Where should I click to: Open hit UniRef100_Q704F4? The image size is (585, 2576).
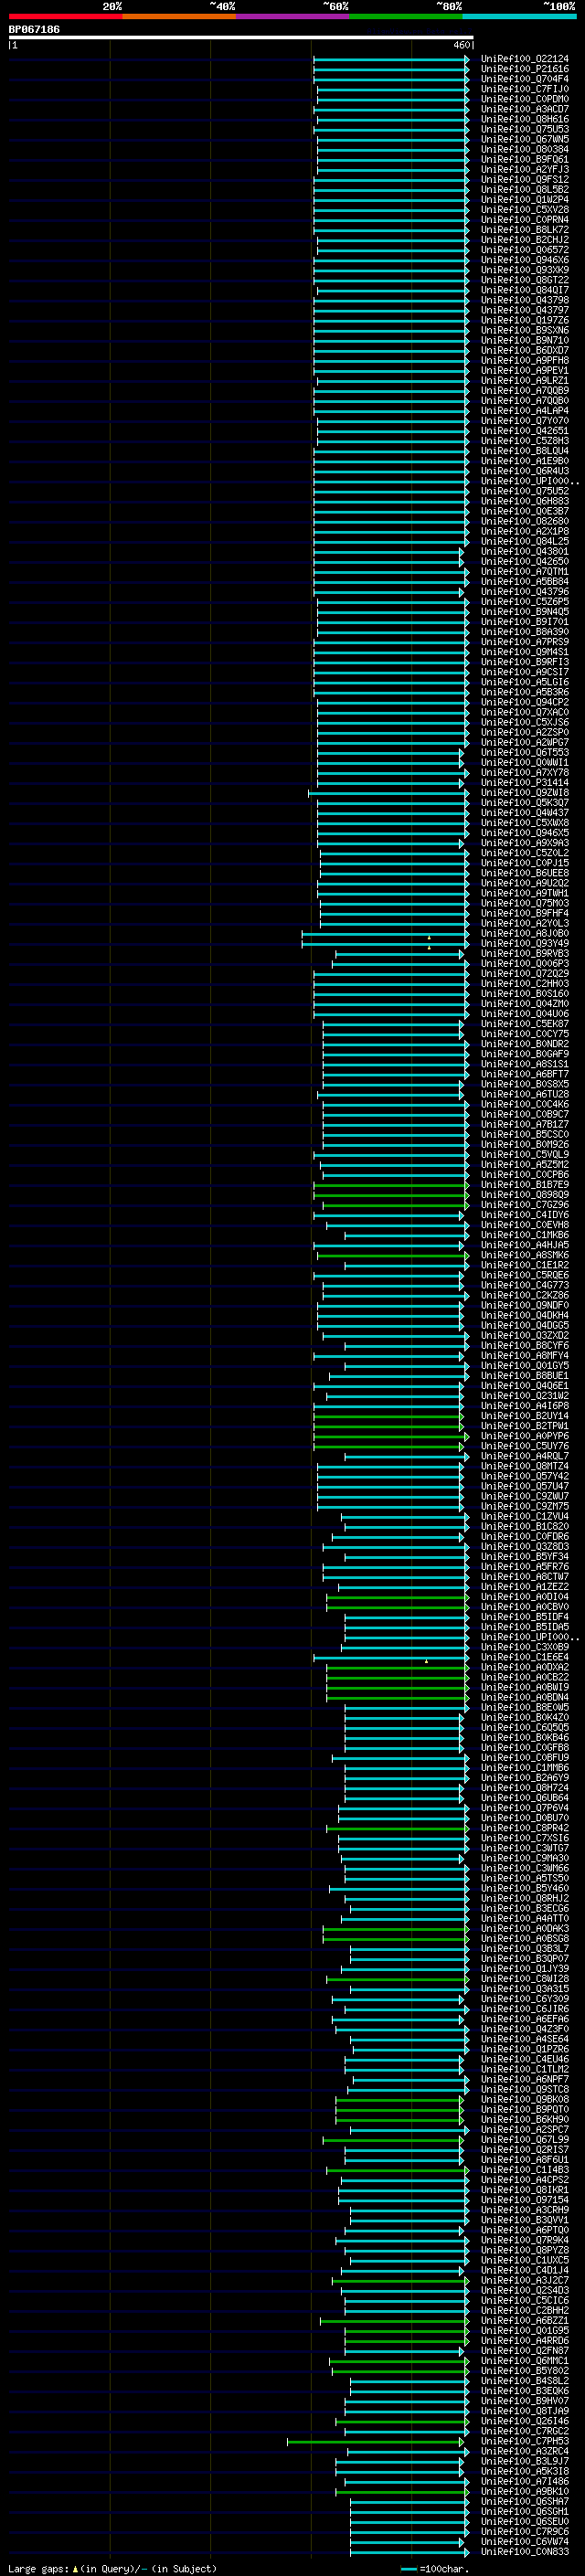[x=524, y=79]
